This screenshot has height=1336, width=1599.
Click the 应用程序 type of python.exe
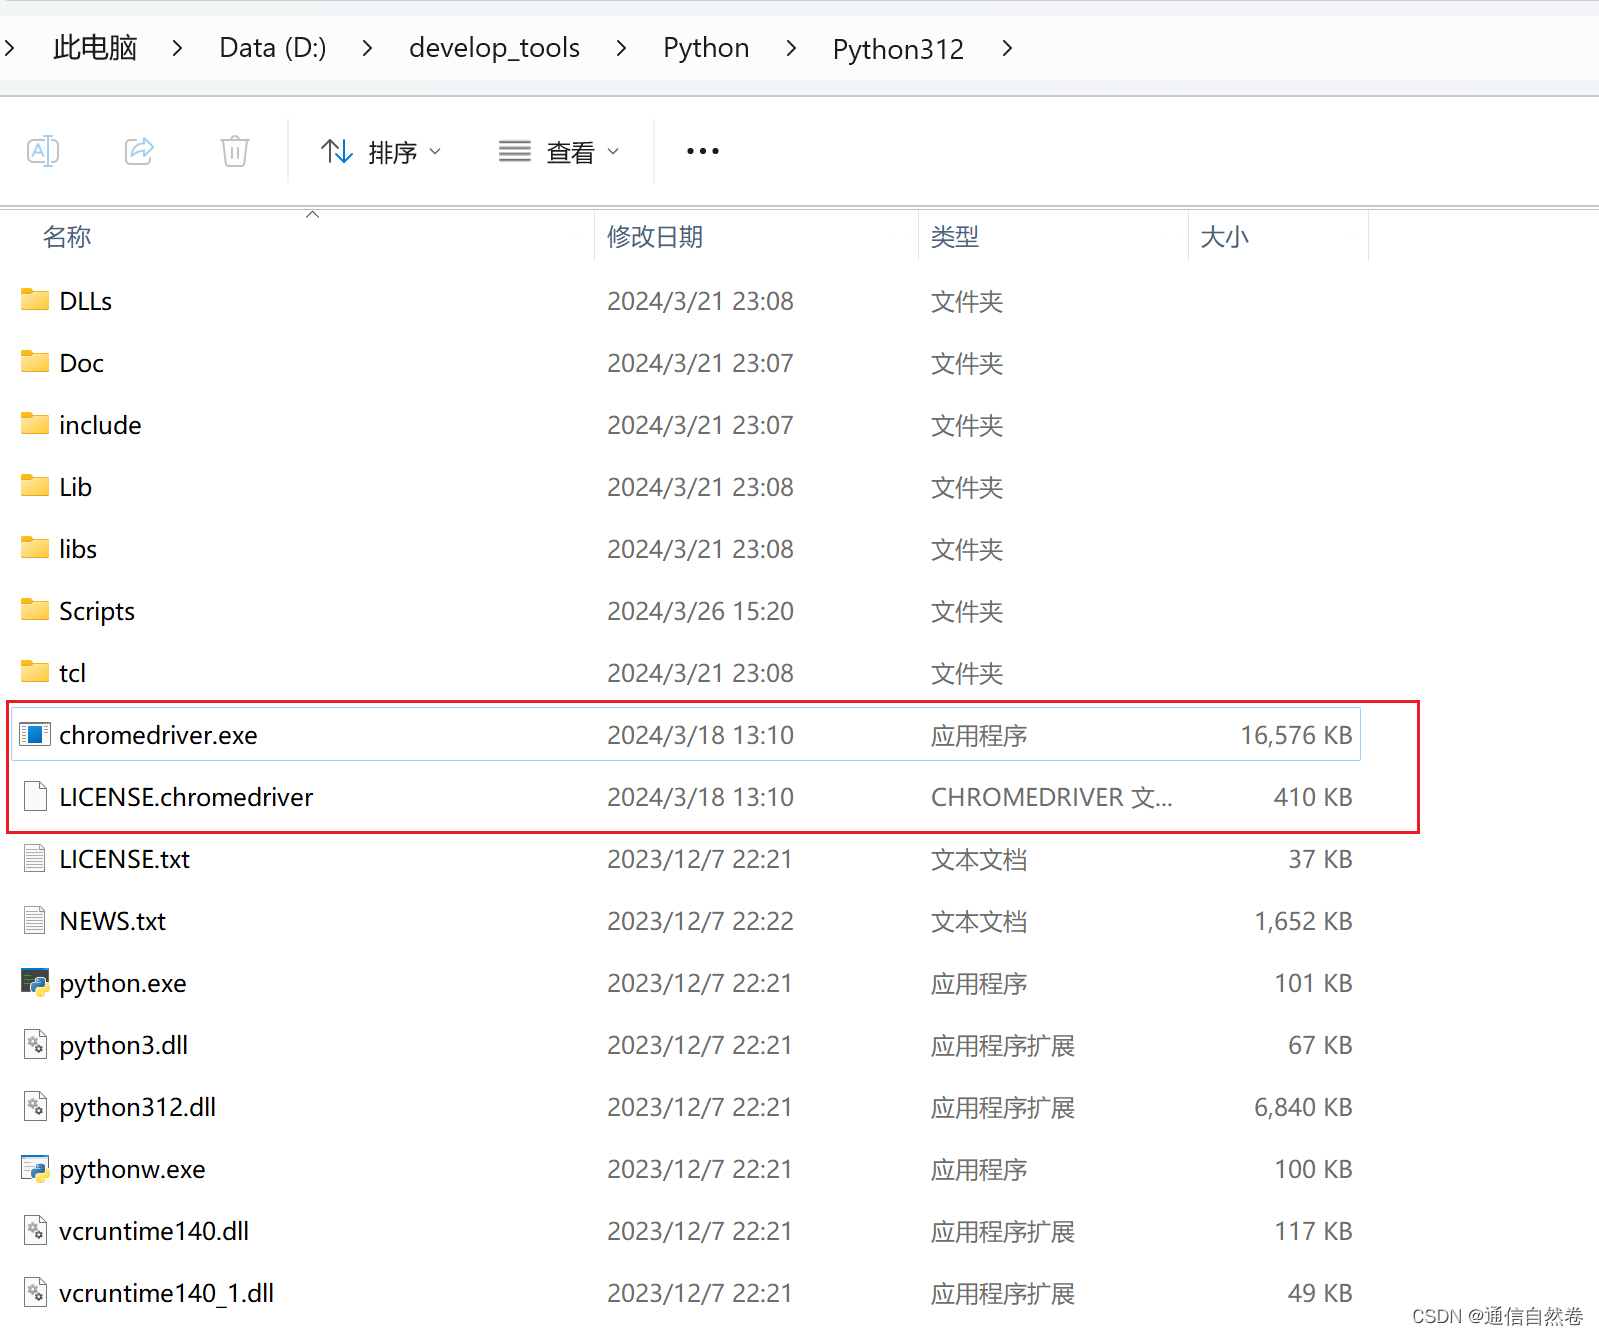click(979, 983)
